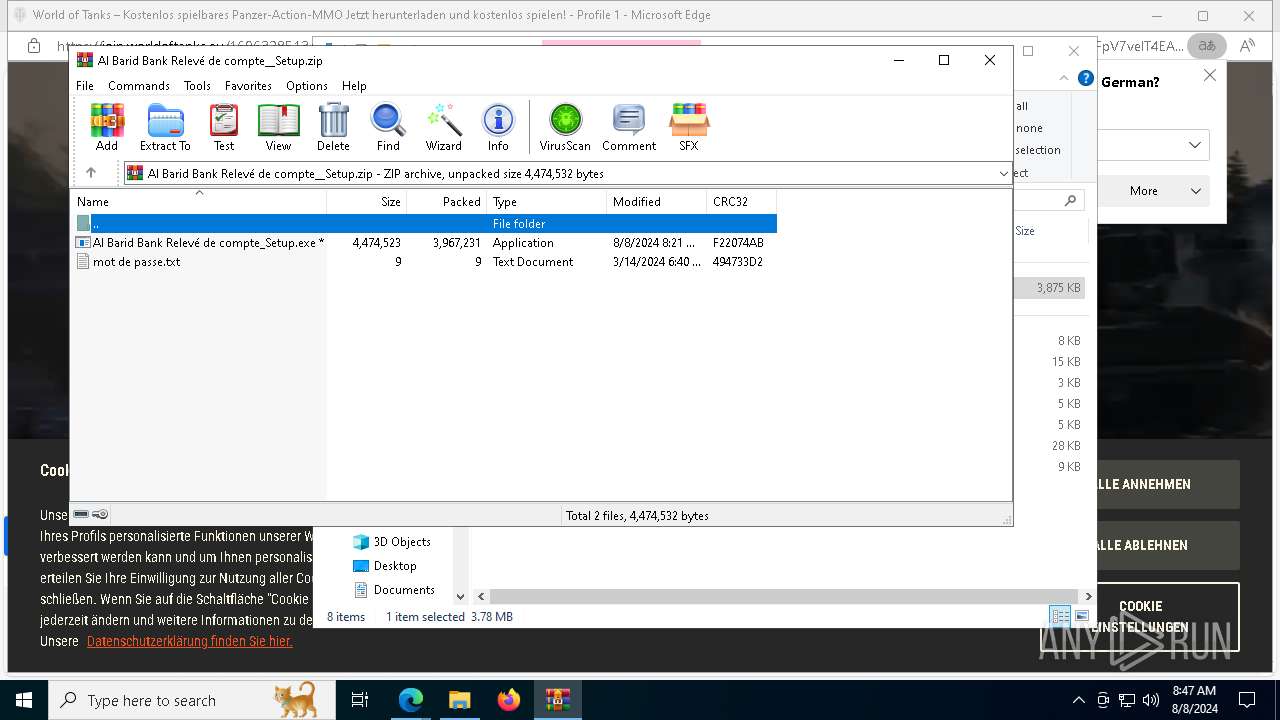
Task: Open the View file tool
Action: (278, 128)
